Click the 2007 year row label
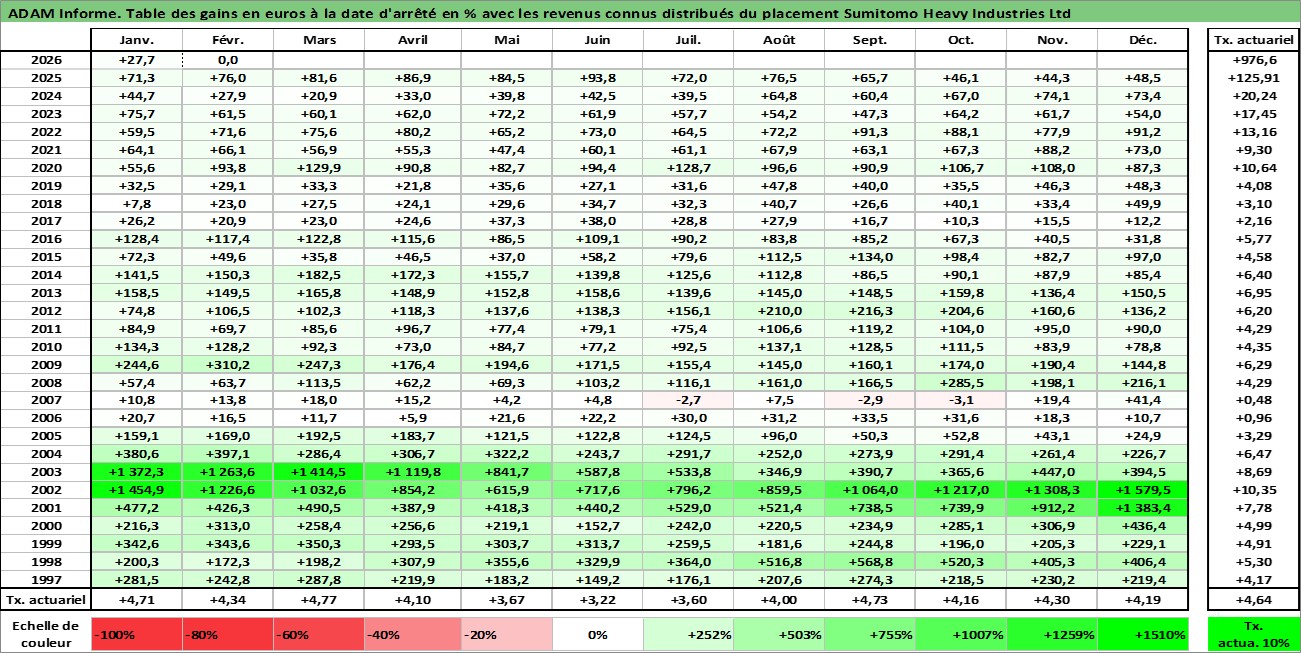 coord(46,400)
